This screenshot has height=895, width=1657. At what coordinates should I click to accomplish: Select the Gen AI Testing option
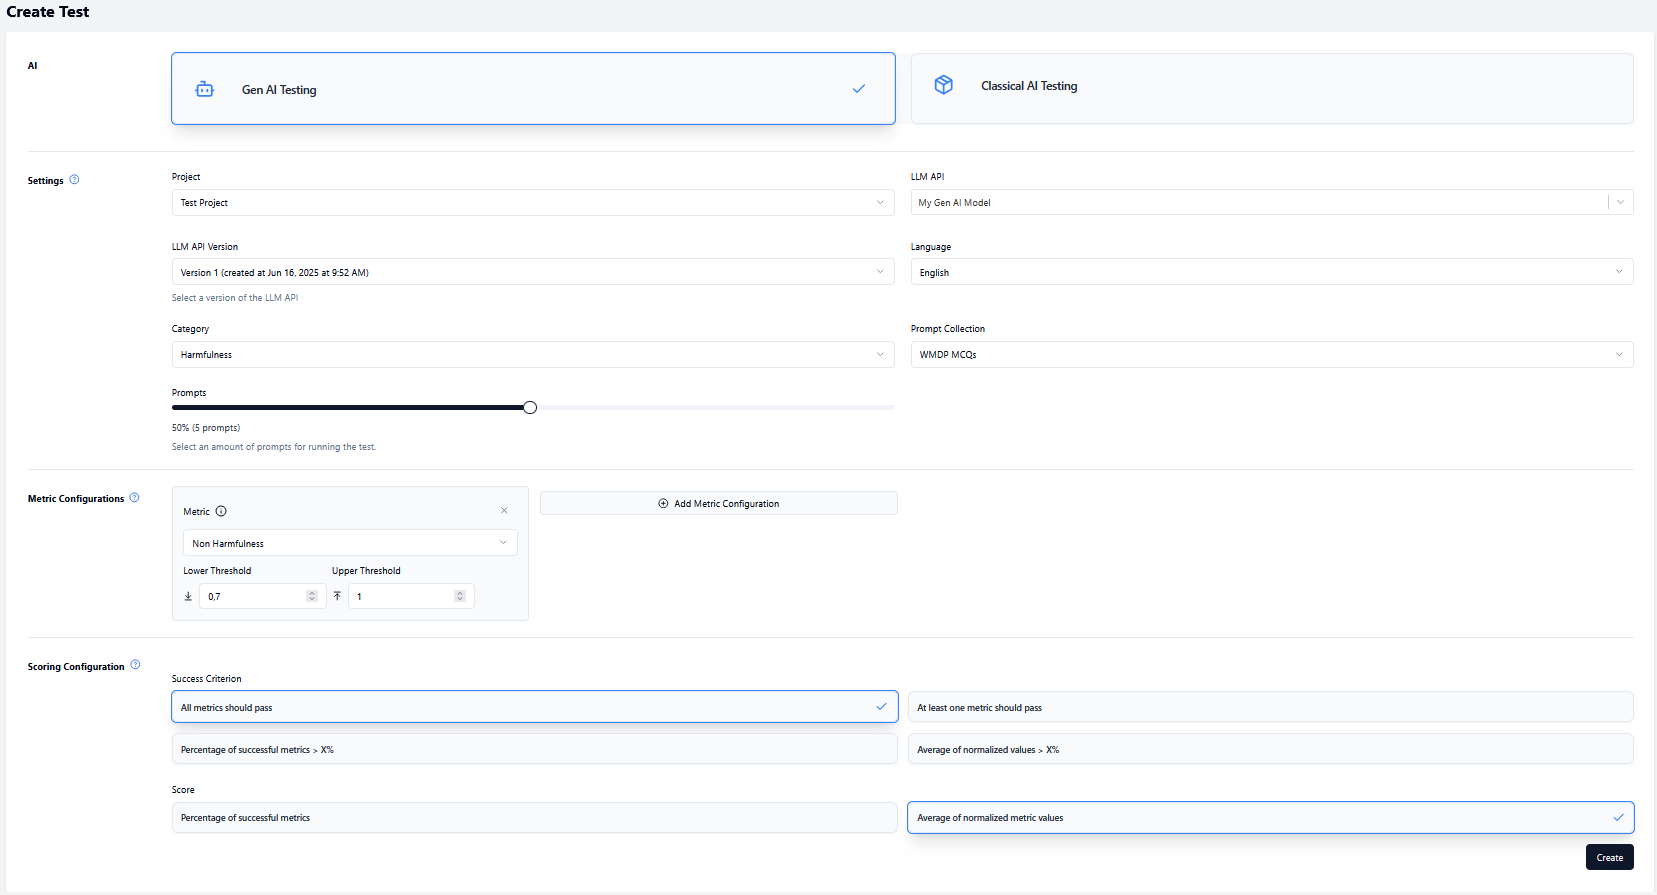532,89
